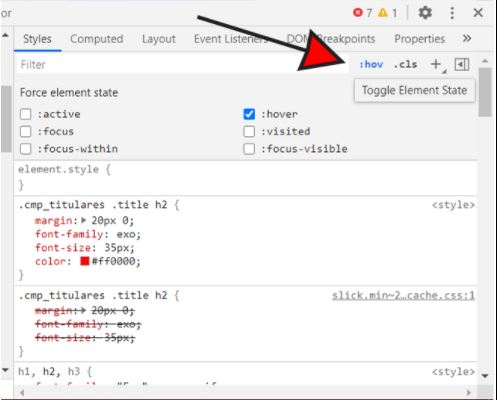This screenshot has width=497, height=400.
Task: Click the left pane scroll-up arrow
Action: 6,35
